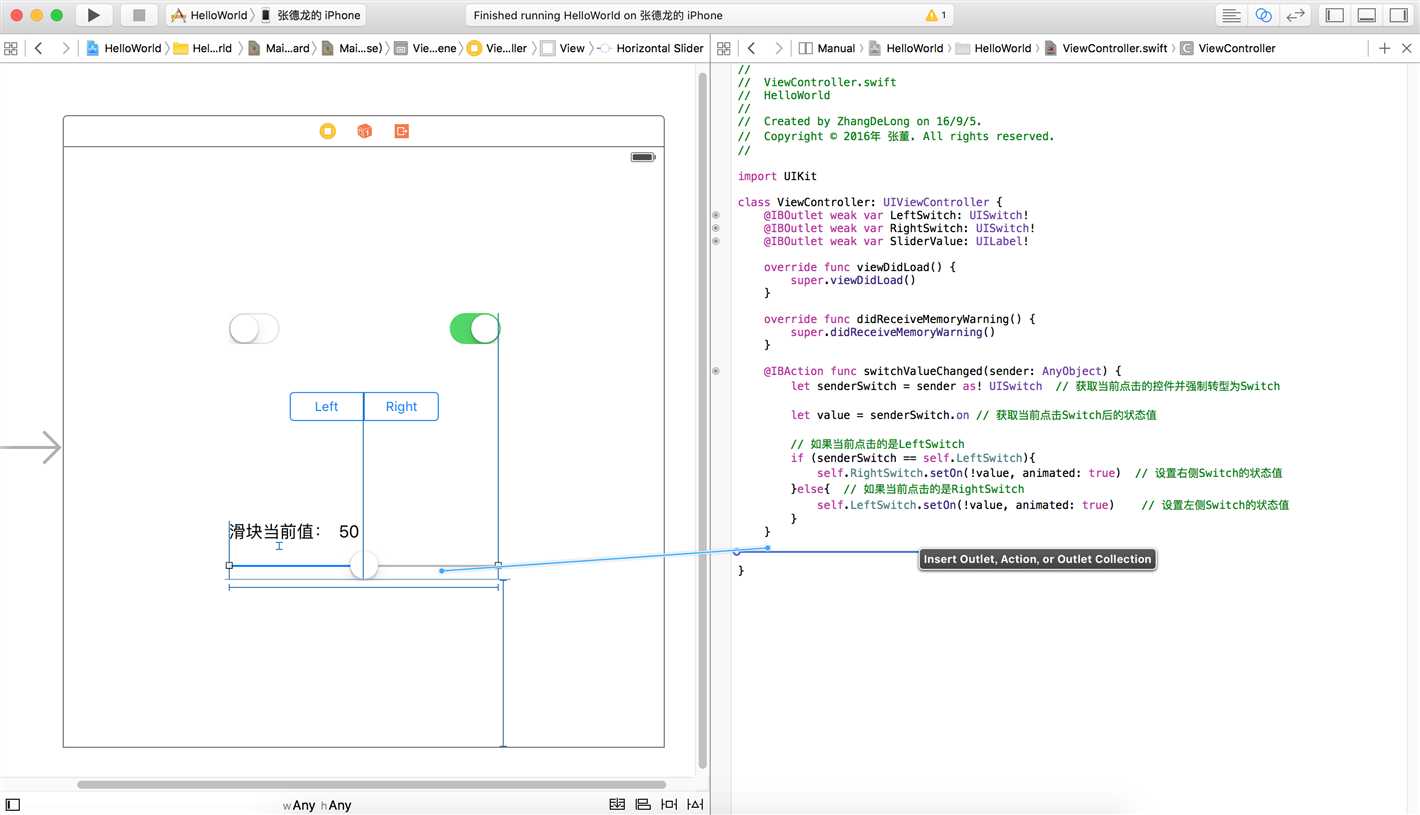Image resolution: width=1420 pixels, height=815 pixels.
Task: Open the Vie...ller controller breadcrumb
Action: (x=498, y=48)
